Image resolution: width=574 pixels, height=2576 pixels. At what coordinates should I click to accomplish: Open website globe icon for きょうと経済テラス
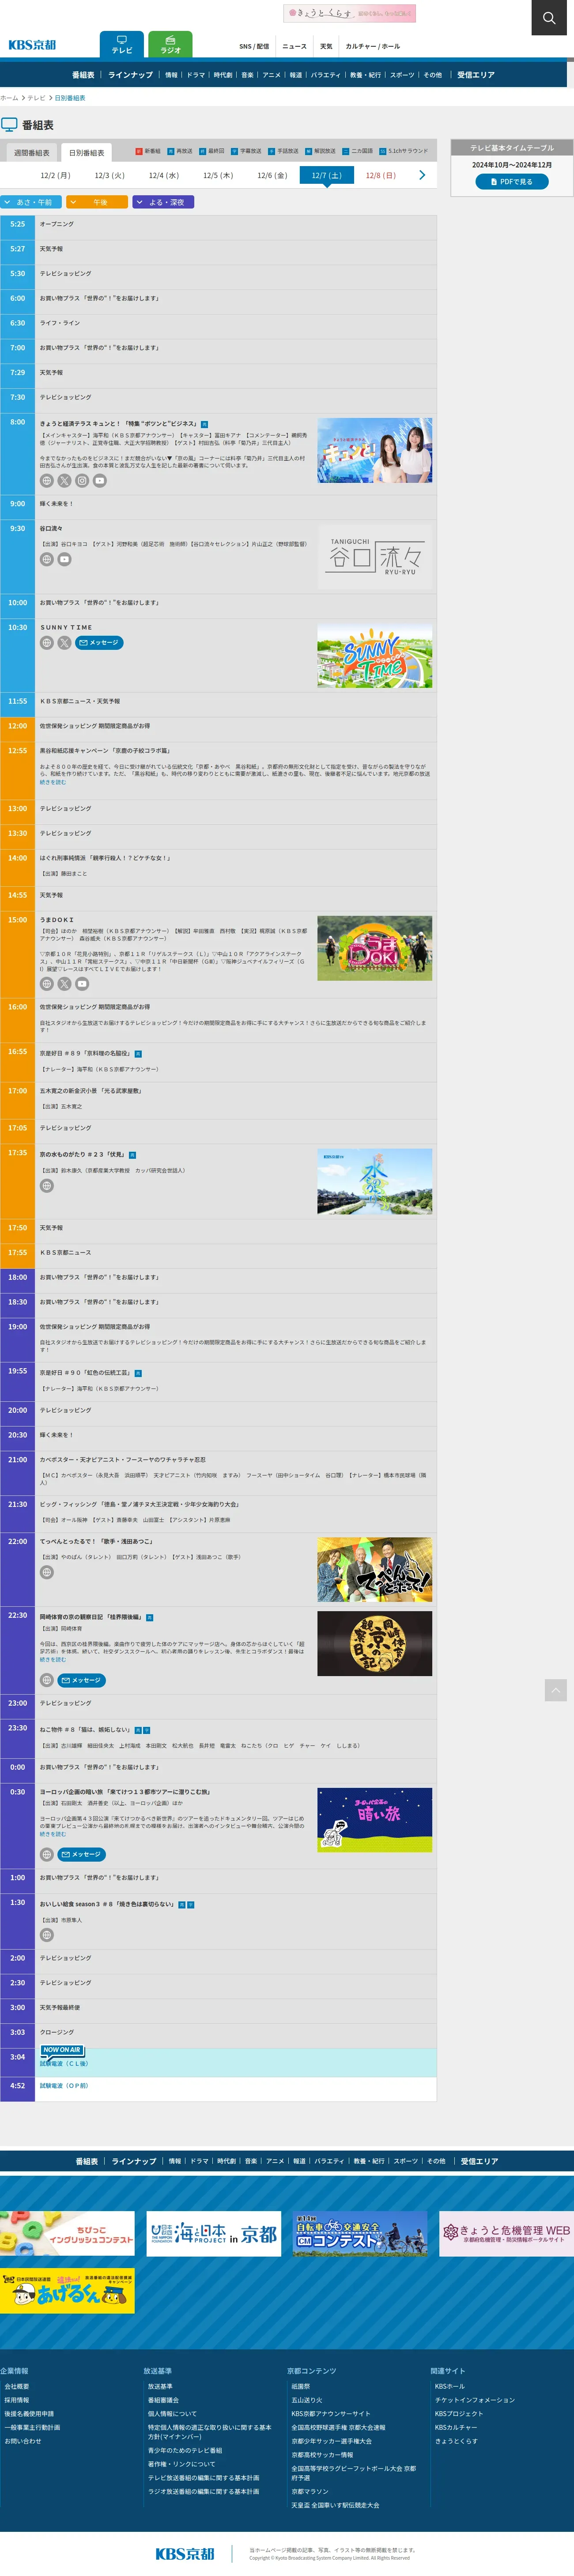(46, 481)
